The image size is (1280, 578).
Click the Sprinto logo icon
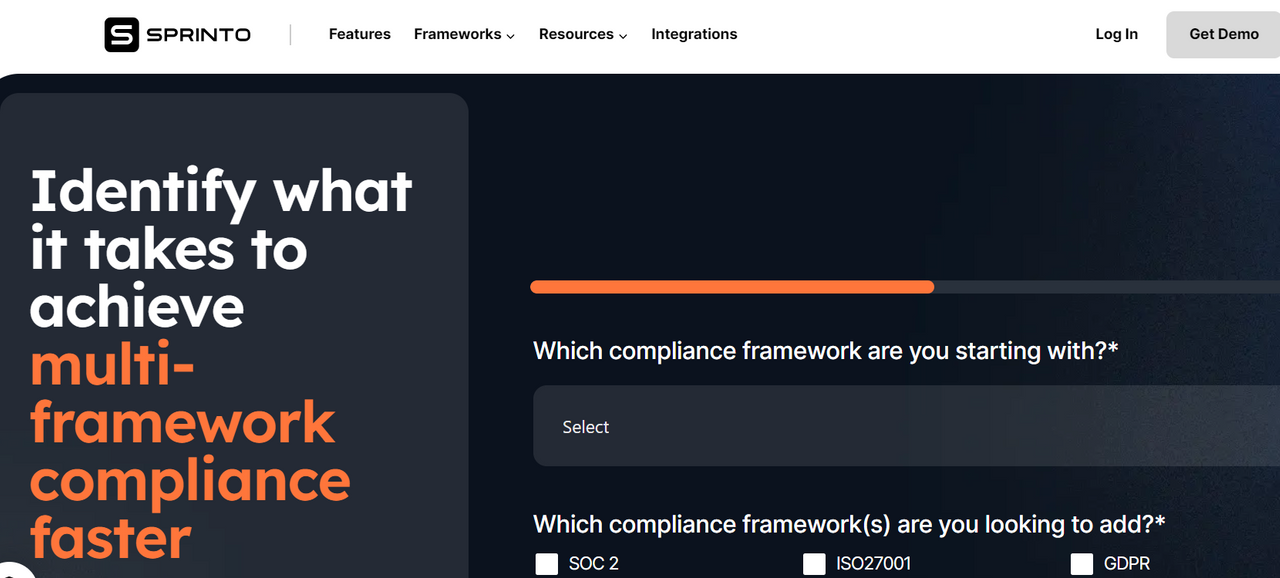tap(121, 35)
